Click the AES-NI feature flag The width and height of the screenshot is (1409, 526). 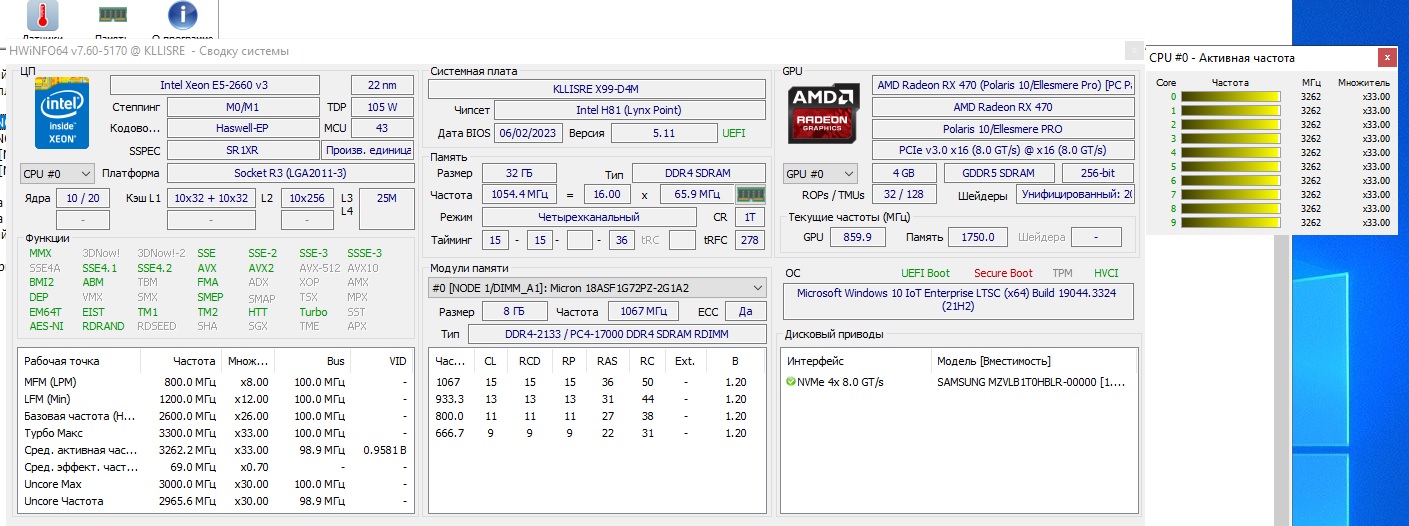click(47, 326)
